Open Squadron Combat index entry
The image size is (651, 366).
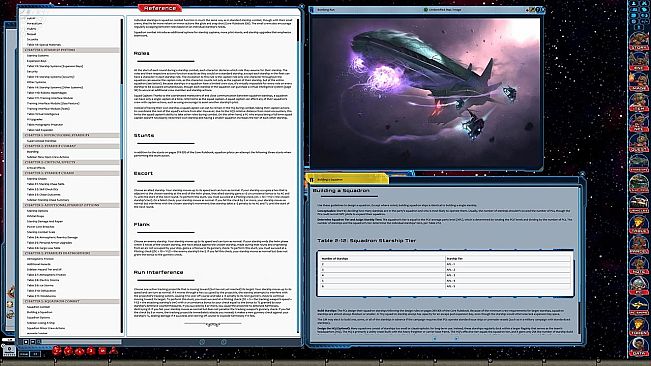[38, 307]
